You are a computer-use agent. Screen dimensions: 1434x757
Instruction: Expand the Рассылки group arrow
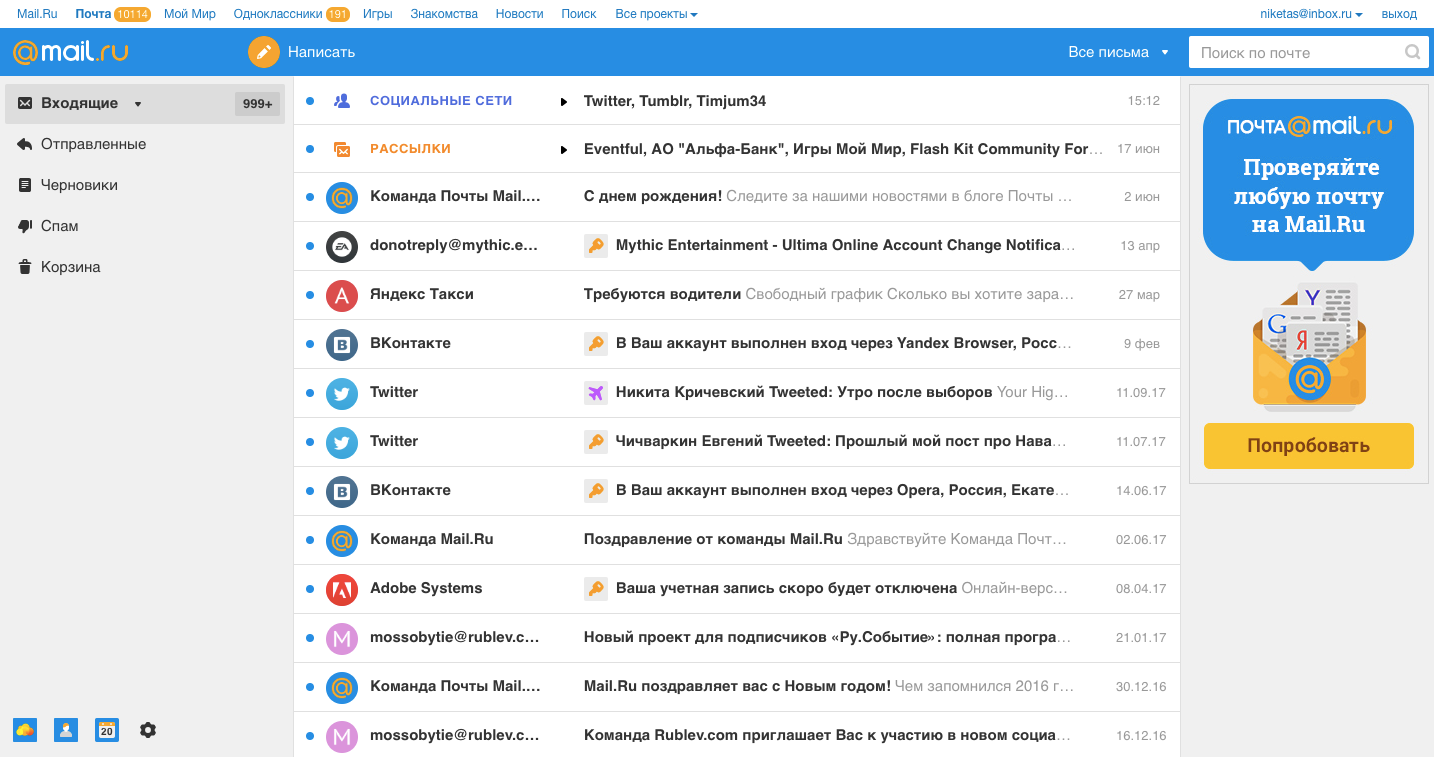click(564, 150)
